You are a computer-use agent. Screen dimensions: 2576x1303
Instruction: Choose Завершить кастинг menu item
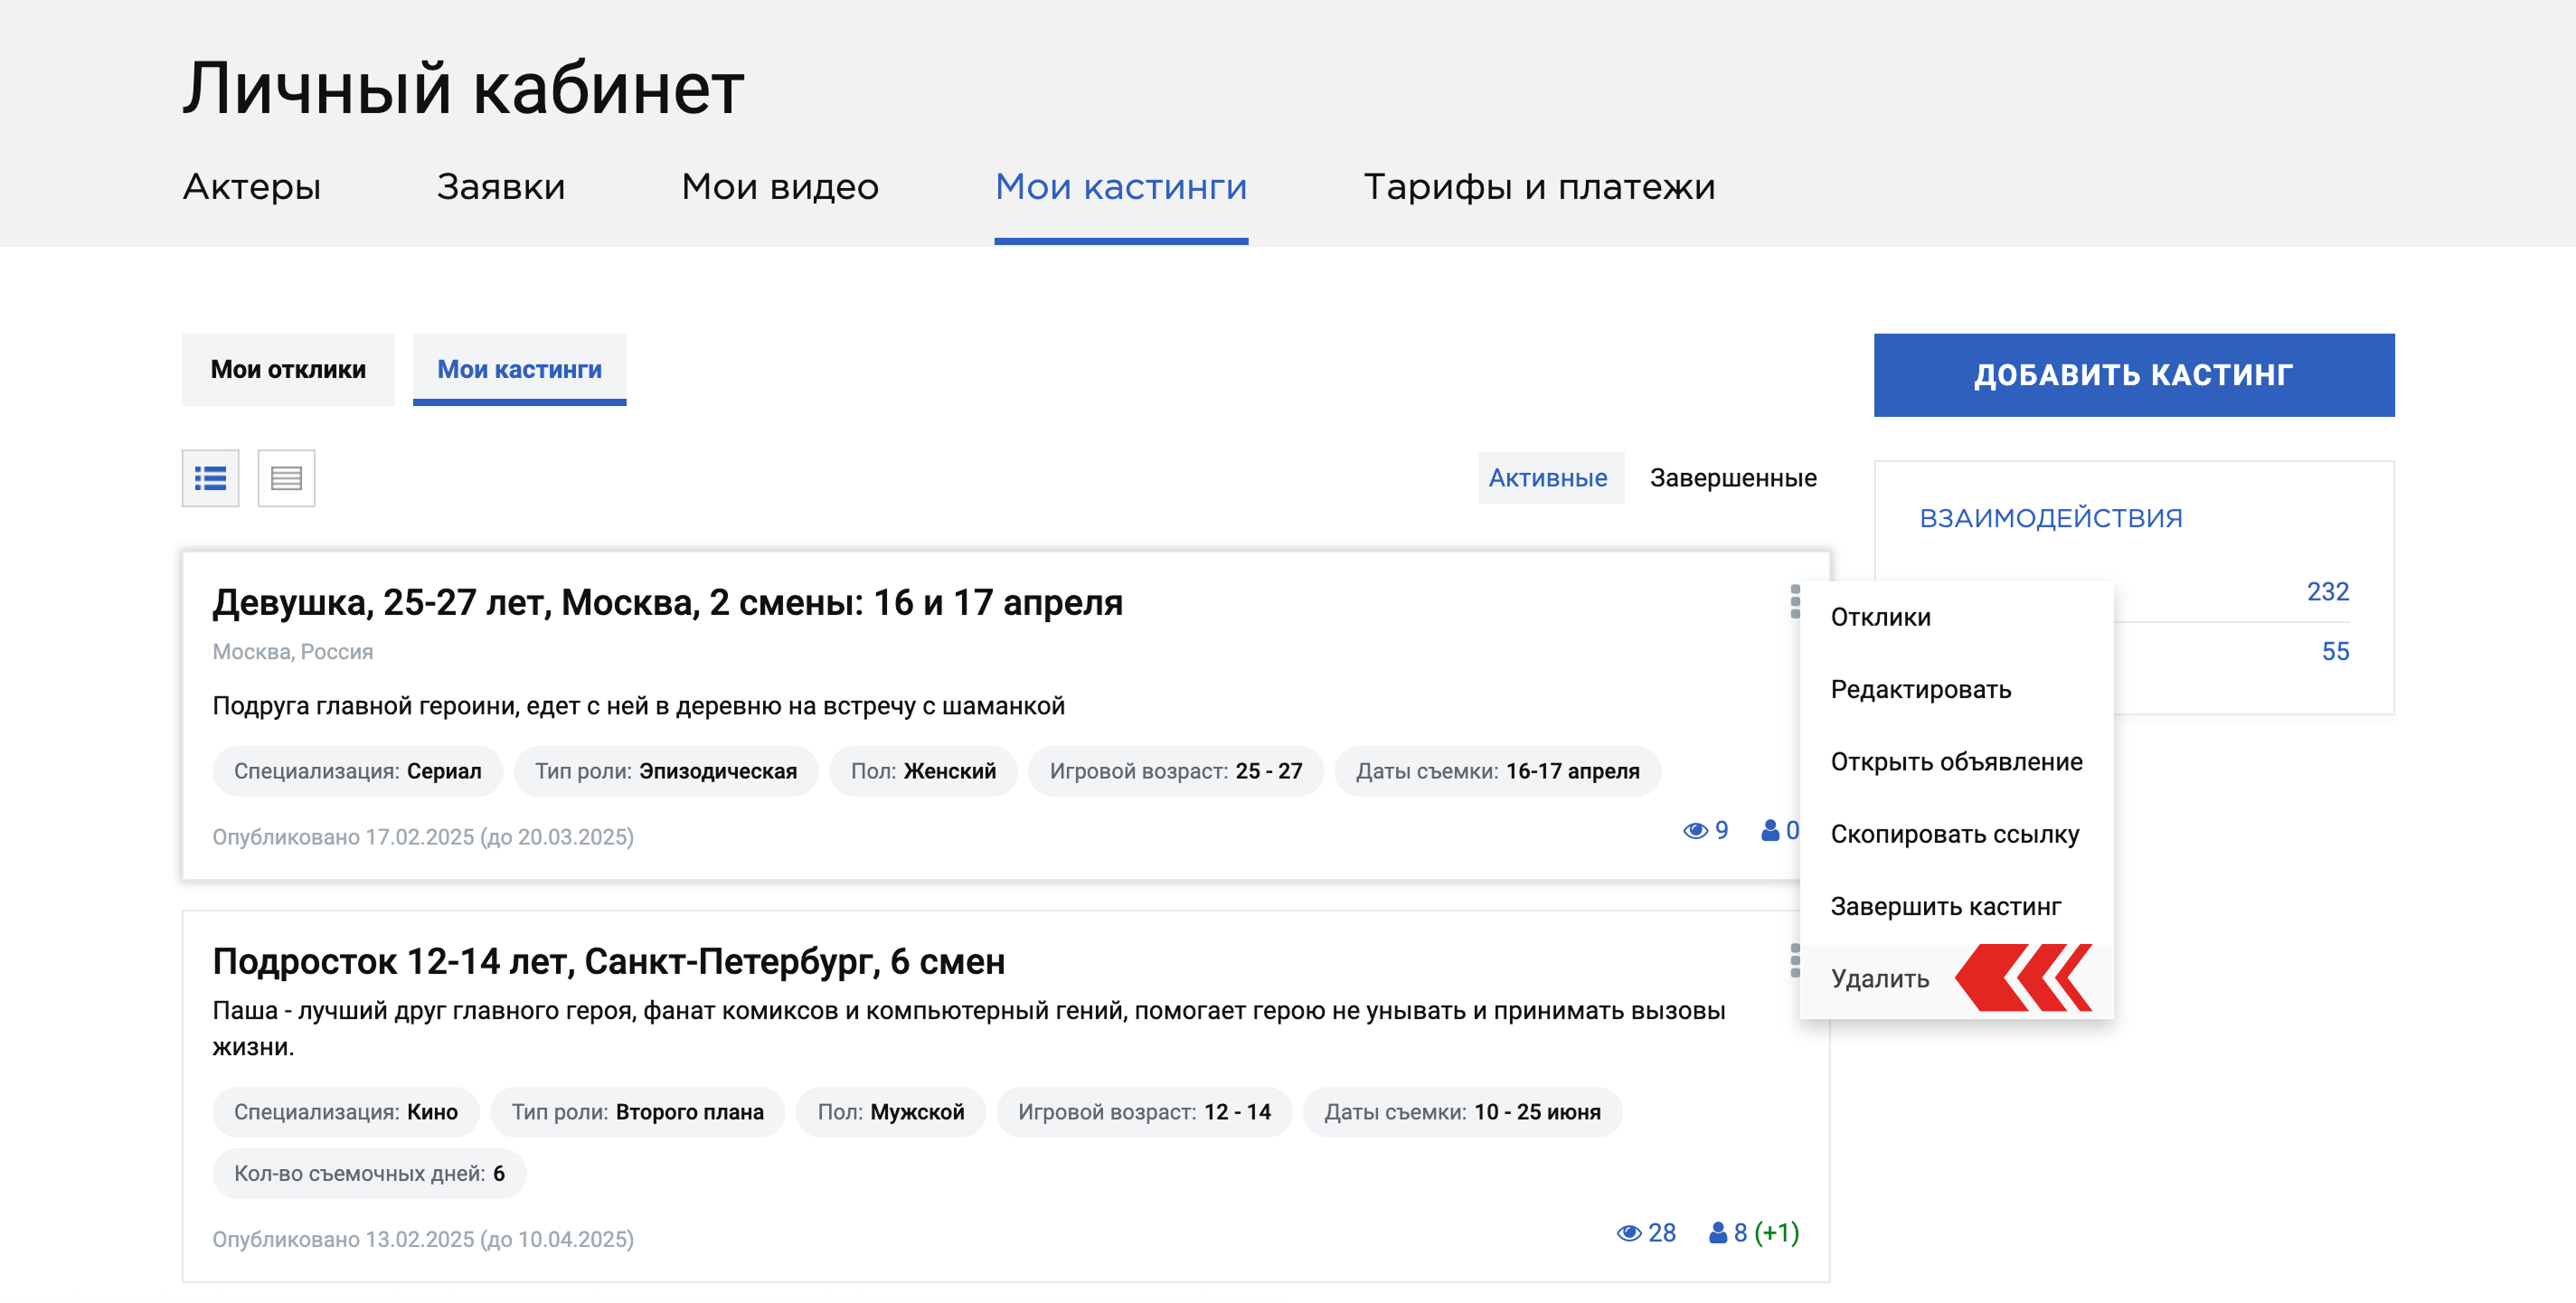tap(1956, 907)
